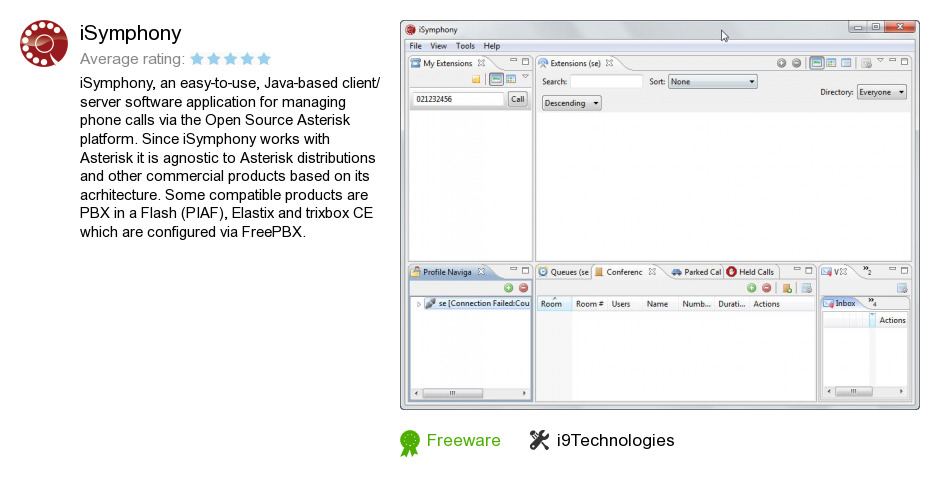
Task: Open the Directory dropdown showing Everyone
Action: pos(881,92)
